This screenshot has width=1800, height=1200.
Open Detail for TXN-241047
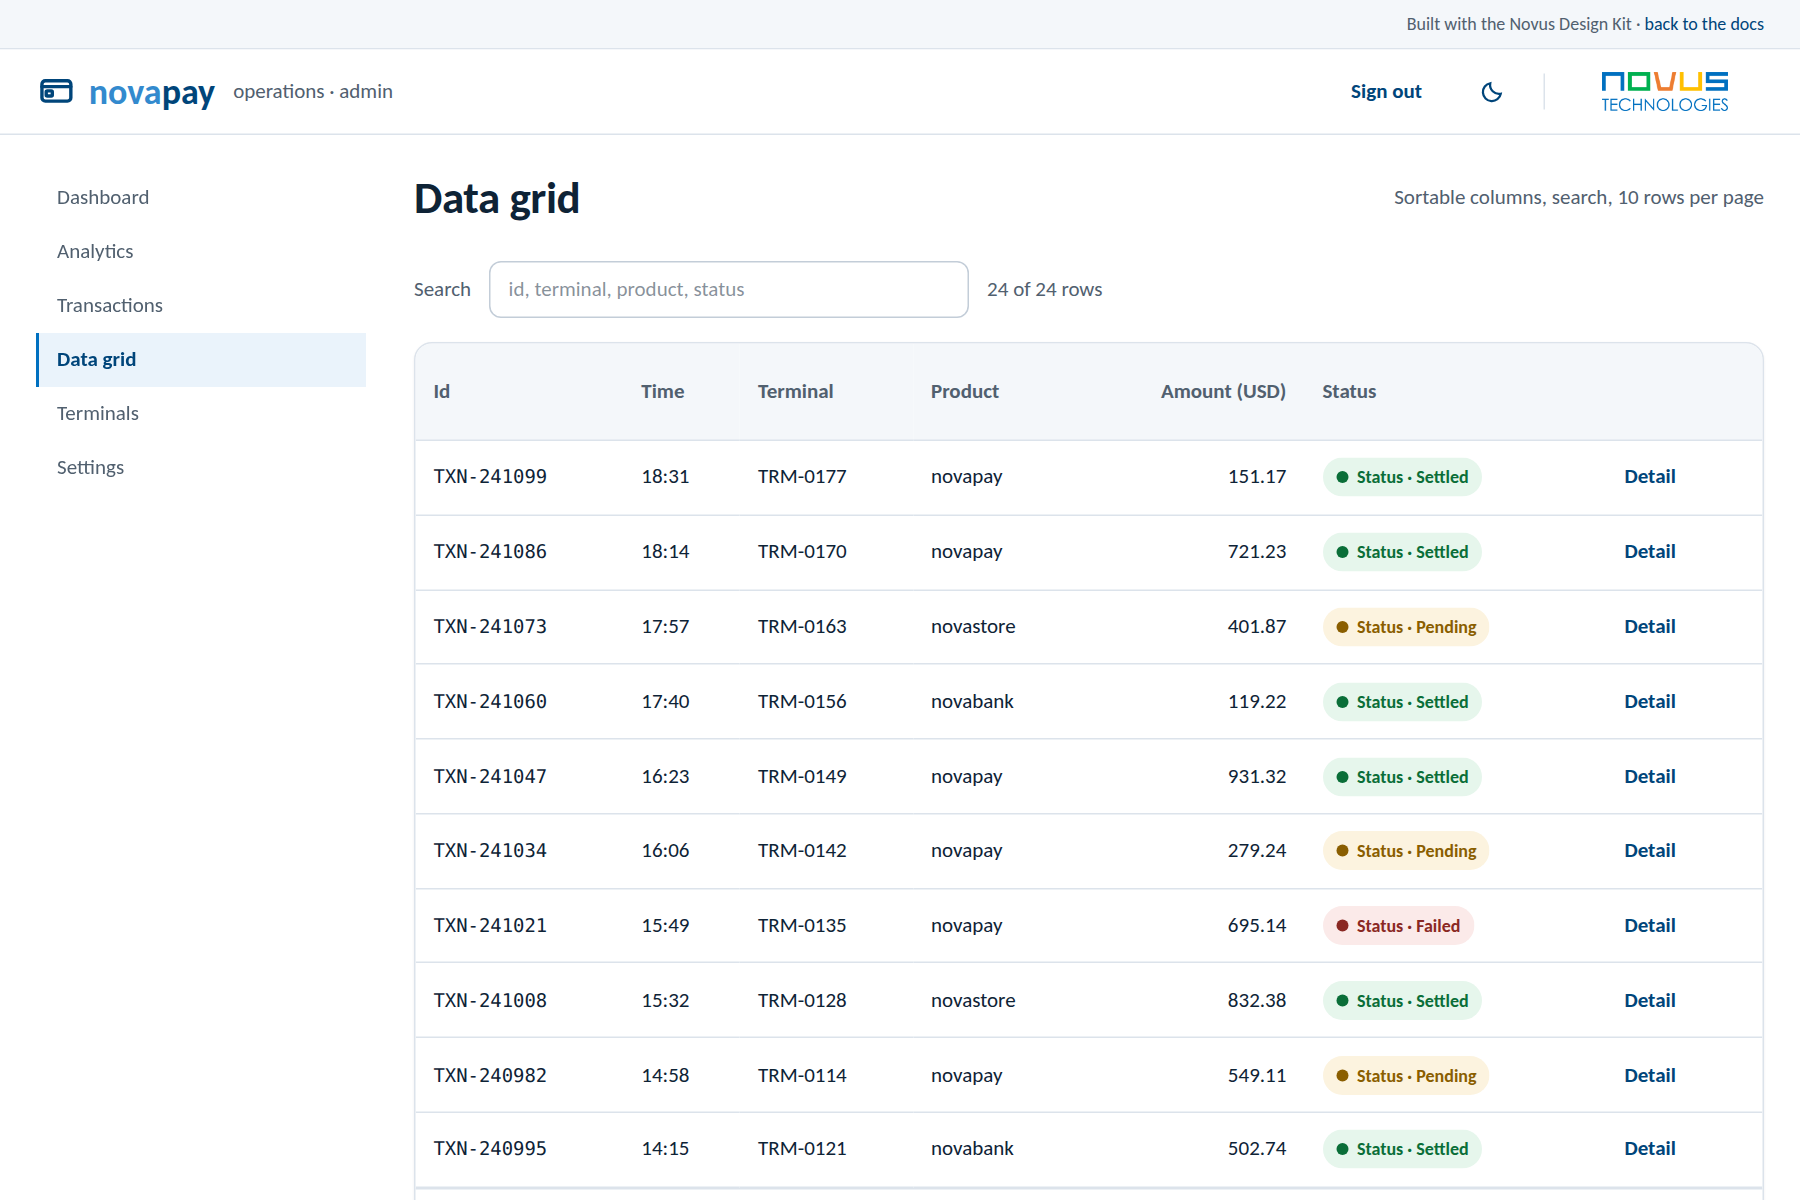click(1649, 777)
